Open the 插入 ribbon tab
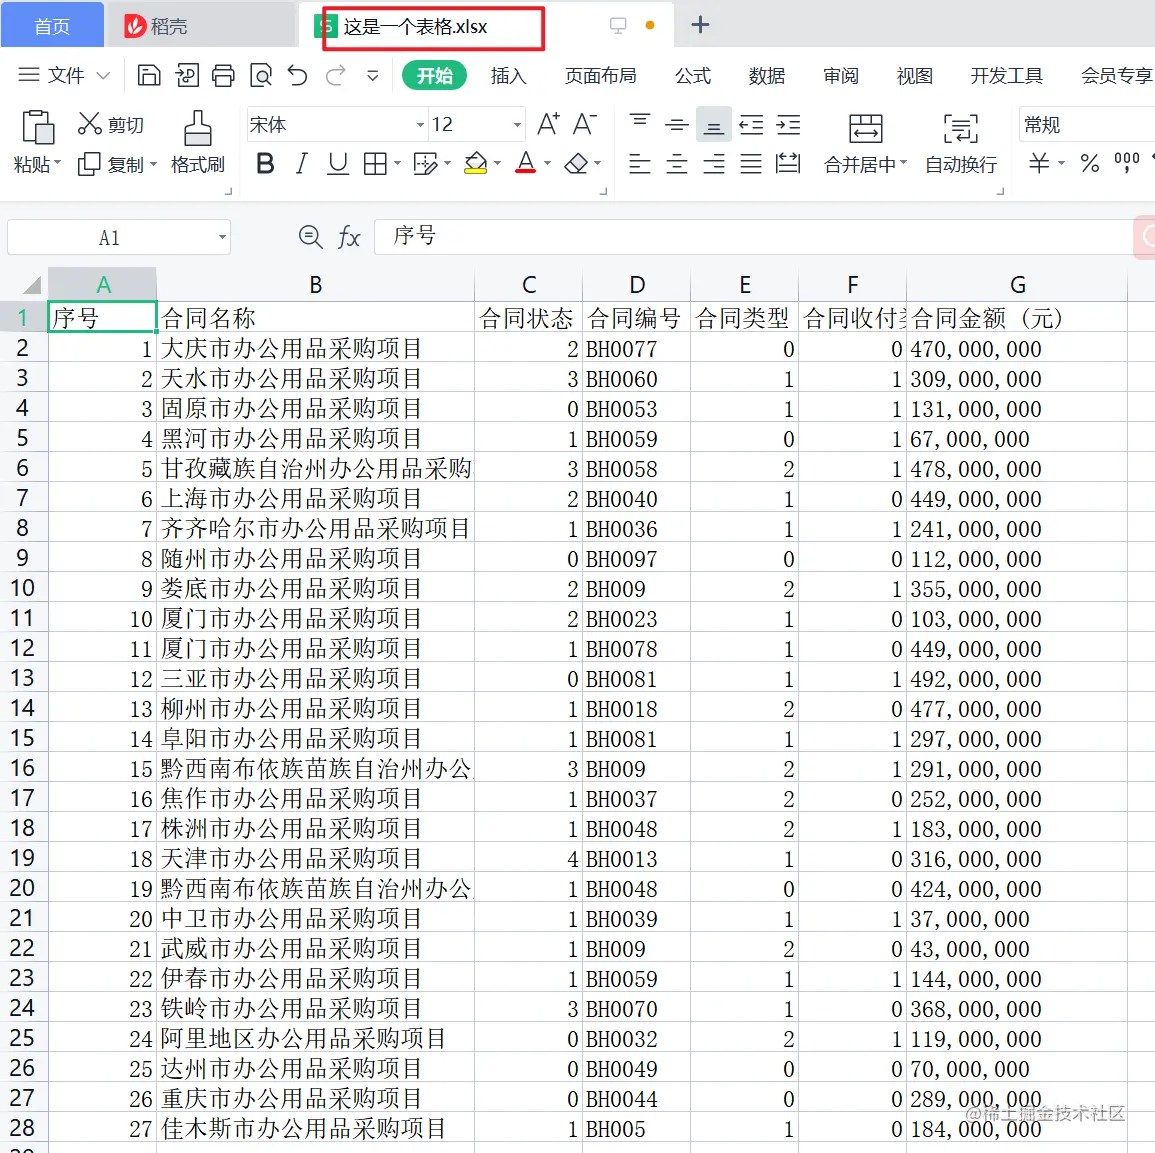This screenshot has width=1155, height=1153. tap(508, 75)
